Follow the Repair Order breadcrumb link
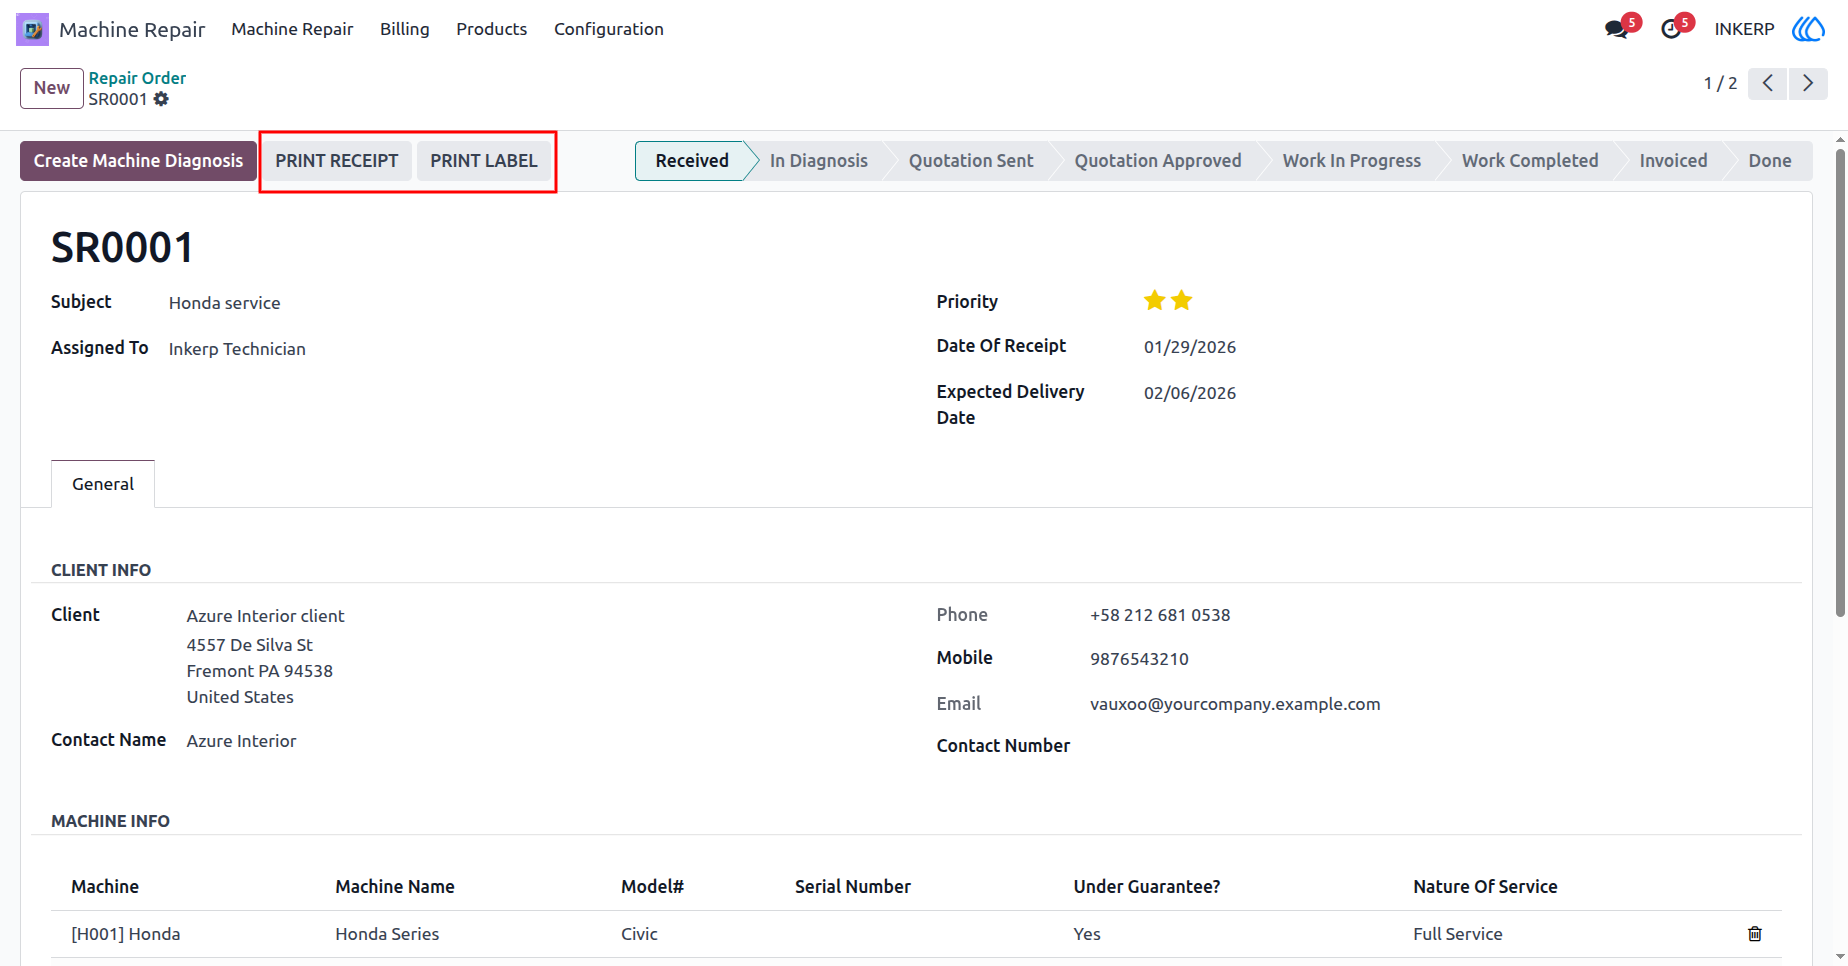The width and height of the screenshot is (1848, 966). click(137, 78)
